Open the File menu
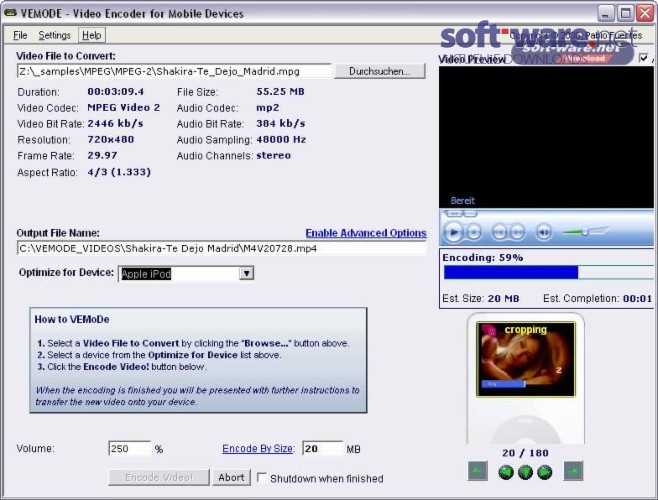Image resolution: width=658 pixels, height=500 pixels. click(20, 35)
